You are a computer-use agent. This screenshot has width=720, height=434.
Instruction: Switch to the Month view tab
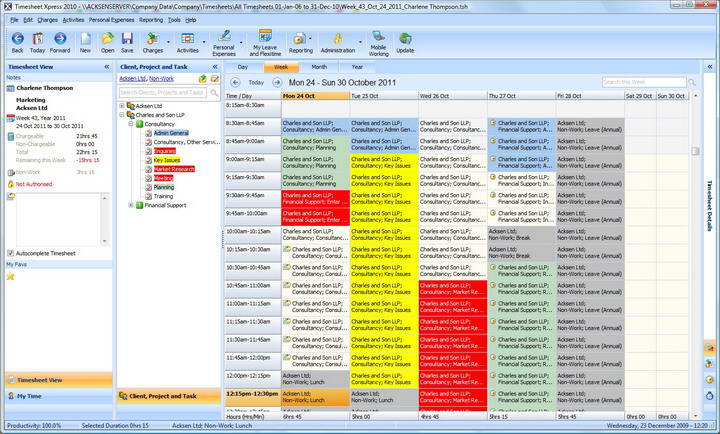tap(319, 67)
